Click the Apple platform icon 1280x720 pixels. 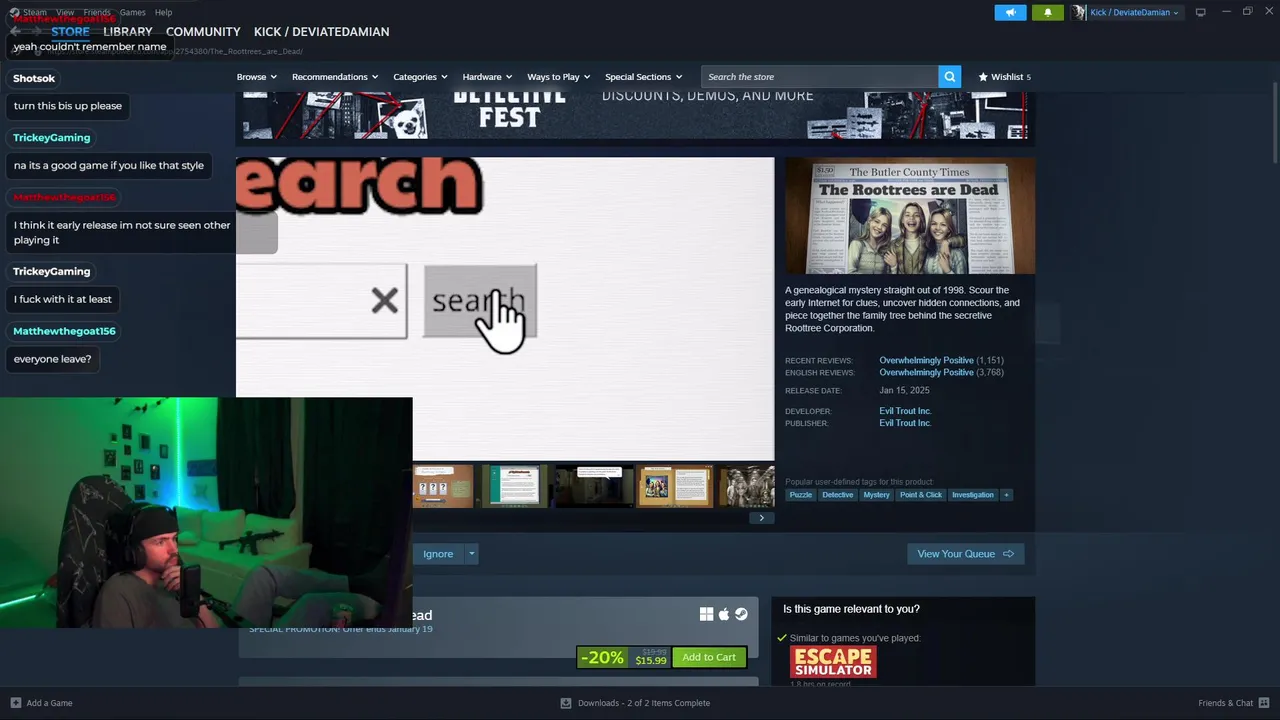coord(724,614)
